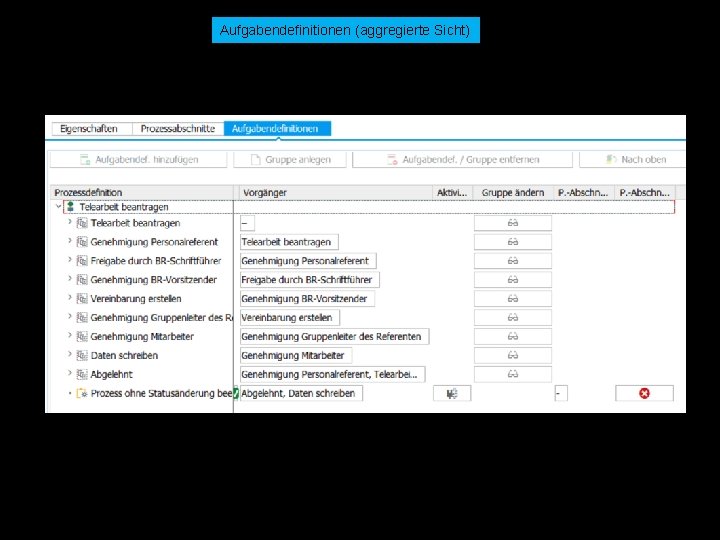The width and height of the screenshot is (720, 540).
Task: Expand Vereinbarung erstellen row
Action: pyautogui.click(x=70, y=298)
